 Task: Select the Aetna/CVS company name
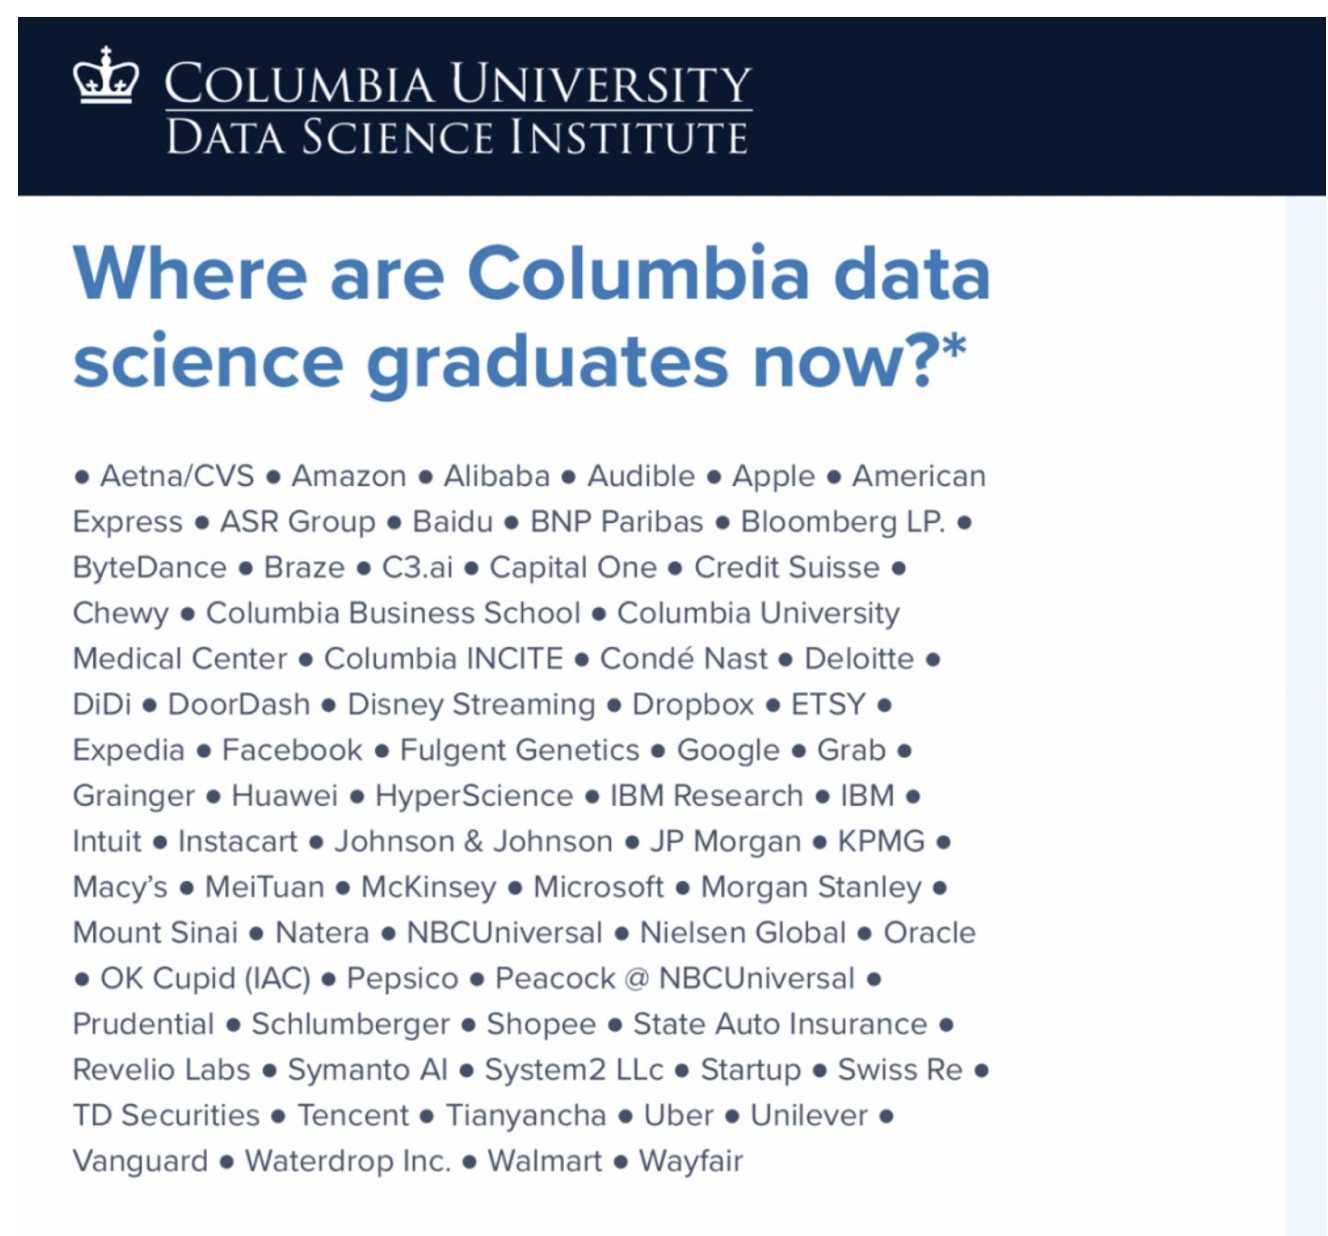tap(177, 476)
